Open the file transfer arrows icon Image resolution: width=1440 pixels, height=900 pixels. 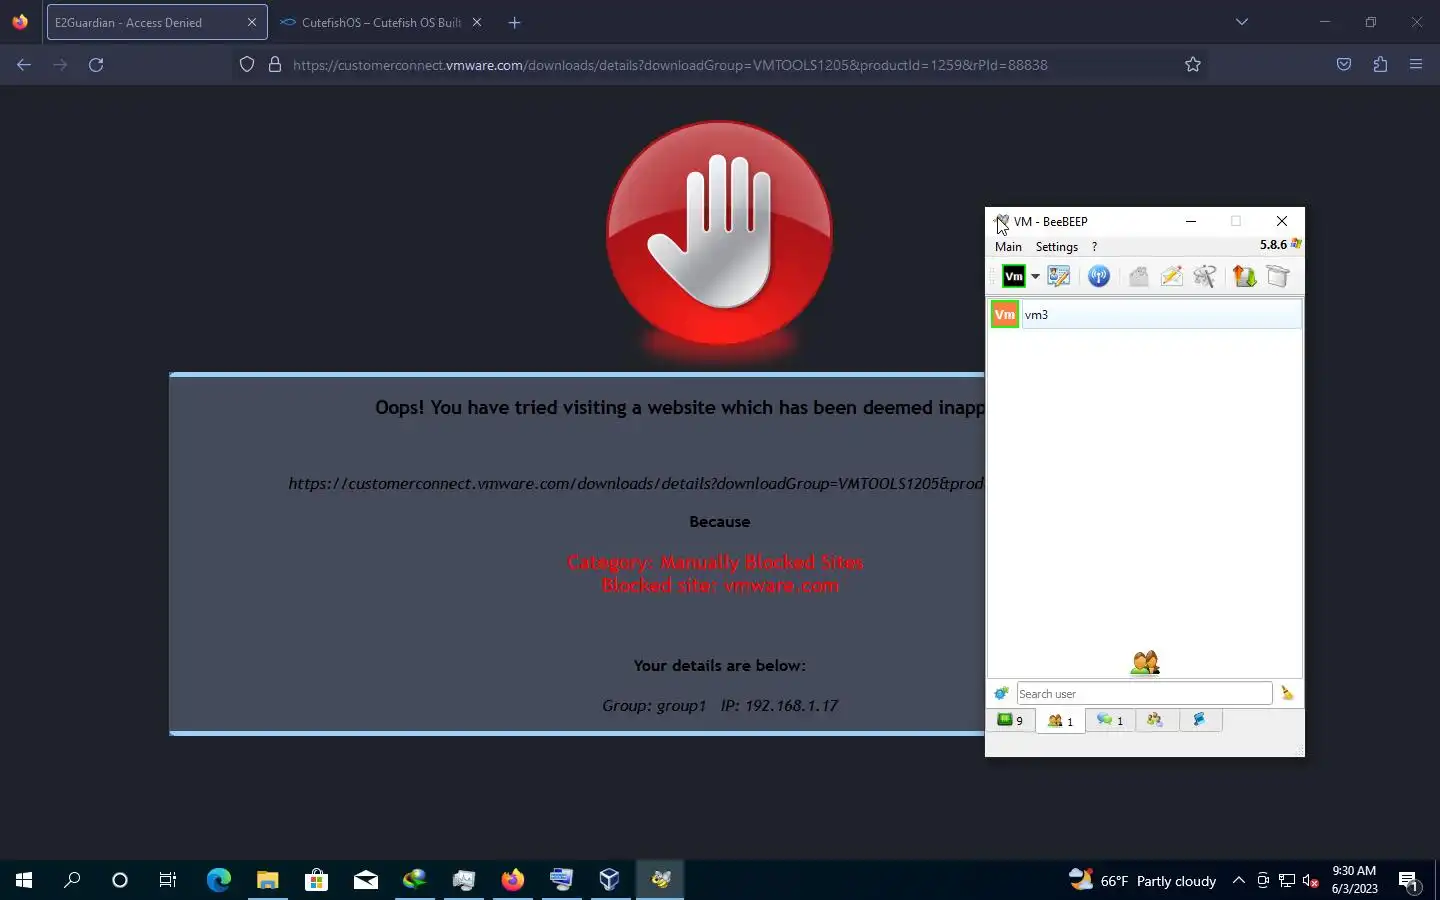[x=1244, y=276]
